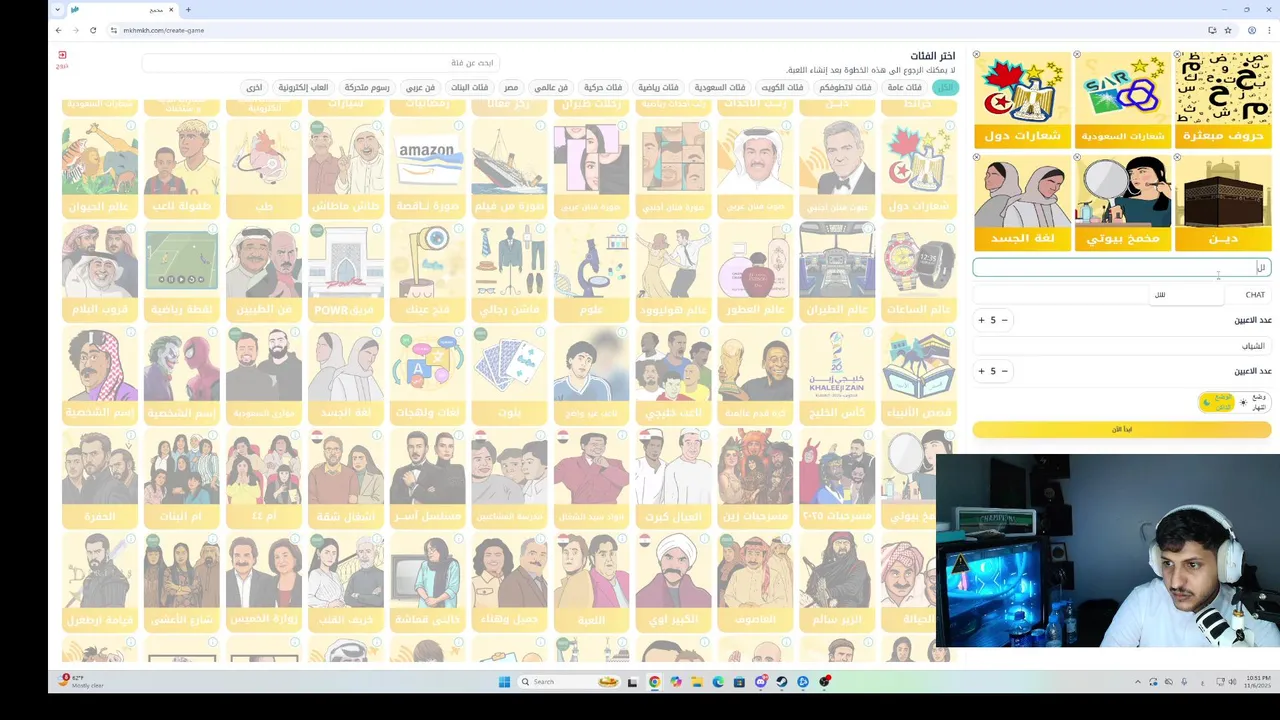Remove the لغة الجسد selected category card
1280x720 pixels.
click(x=977, y=157)
